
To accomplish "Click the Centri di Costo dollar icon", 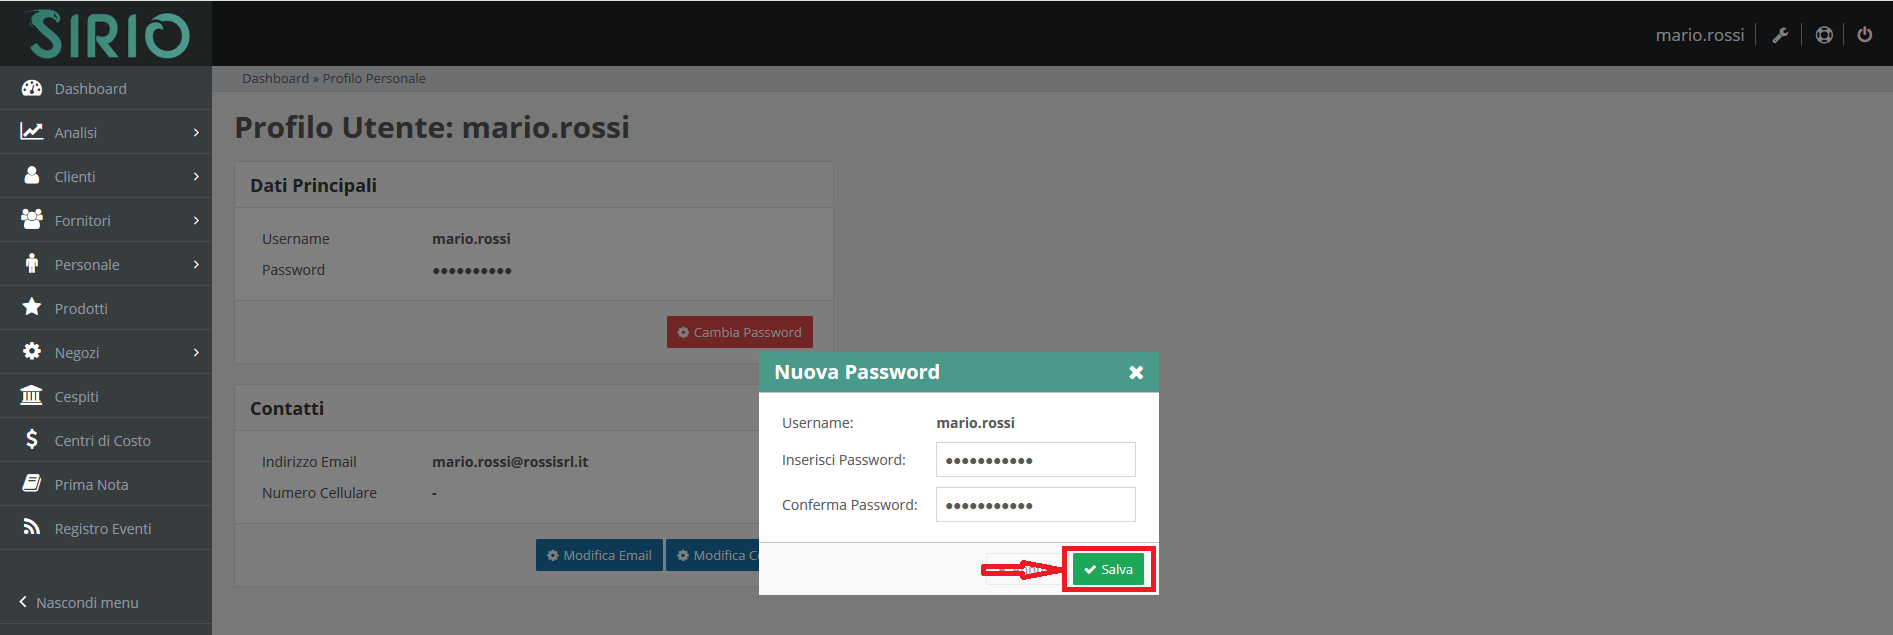I will tap(32, 440).
